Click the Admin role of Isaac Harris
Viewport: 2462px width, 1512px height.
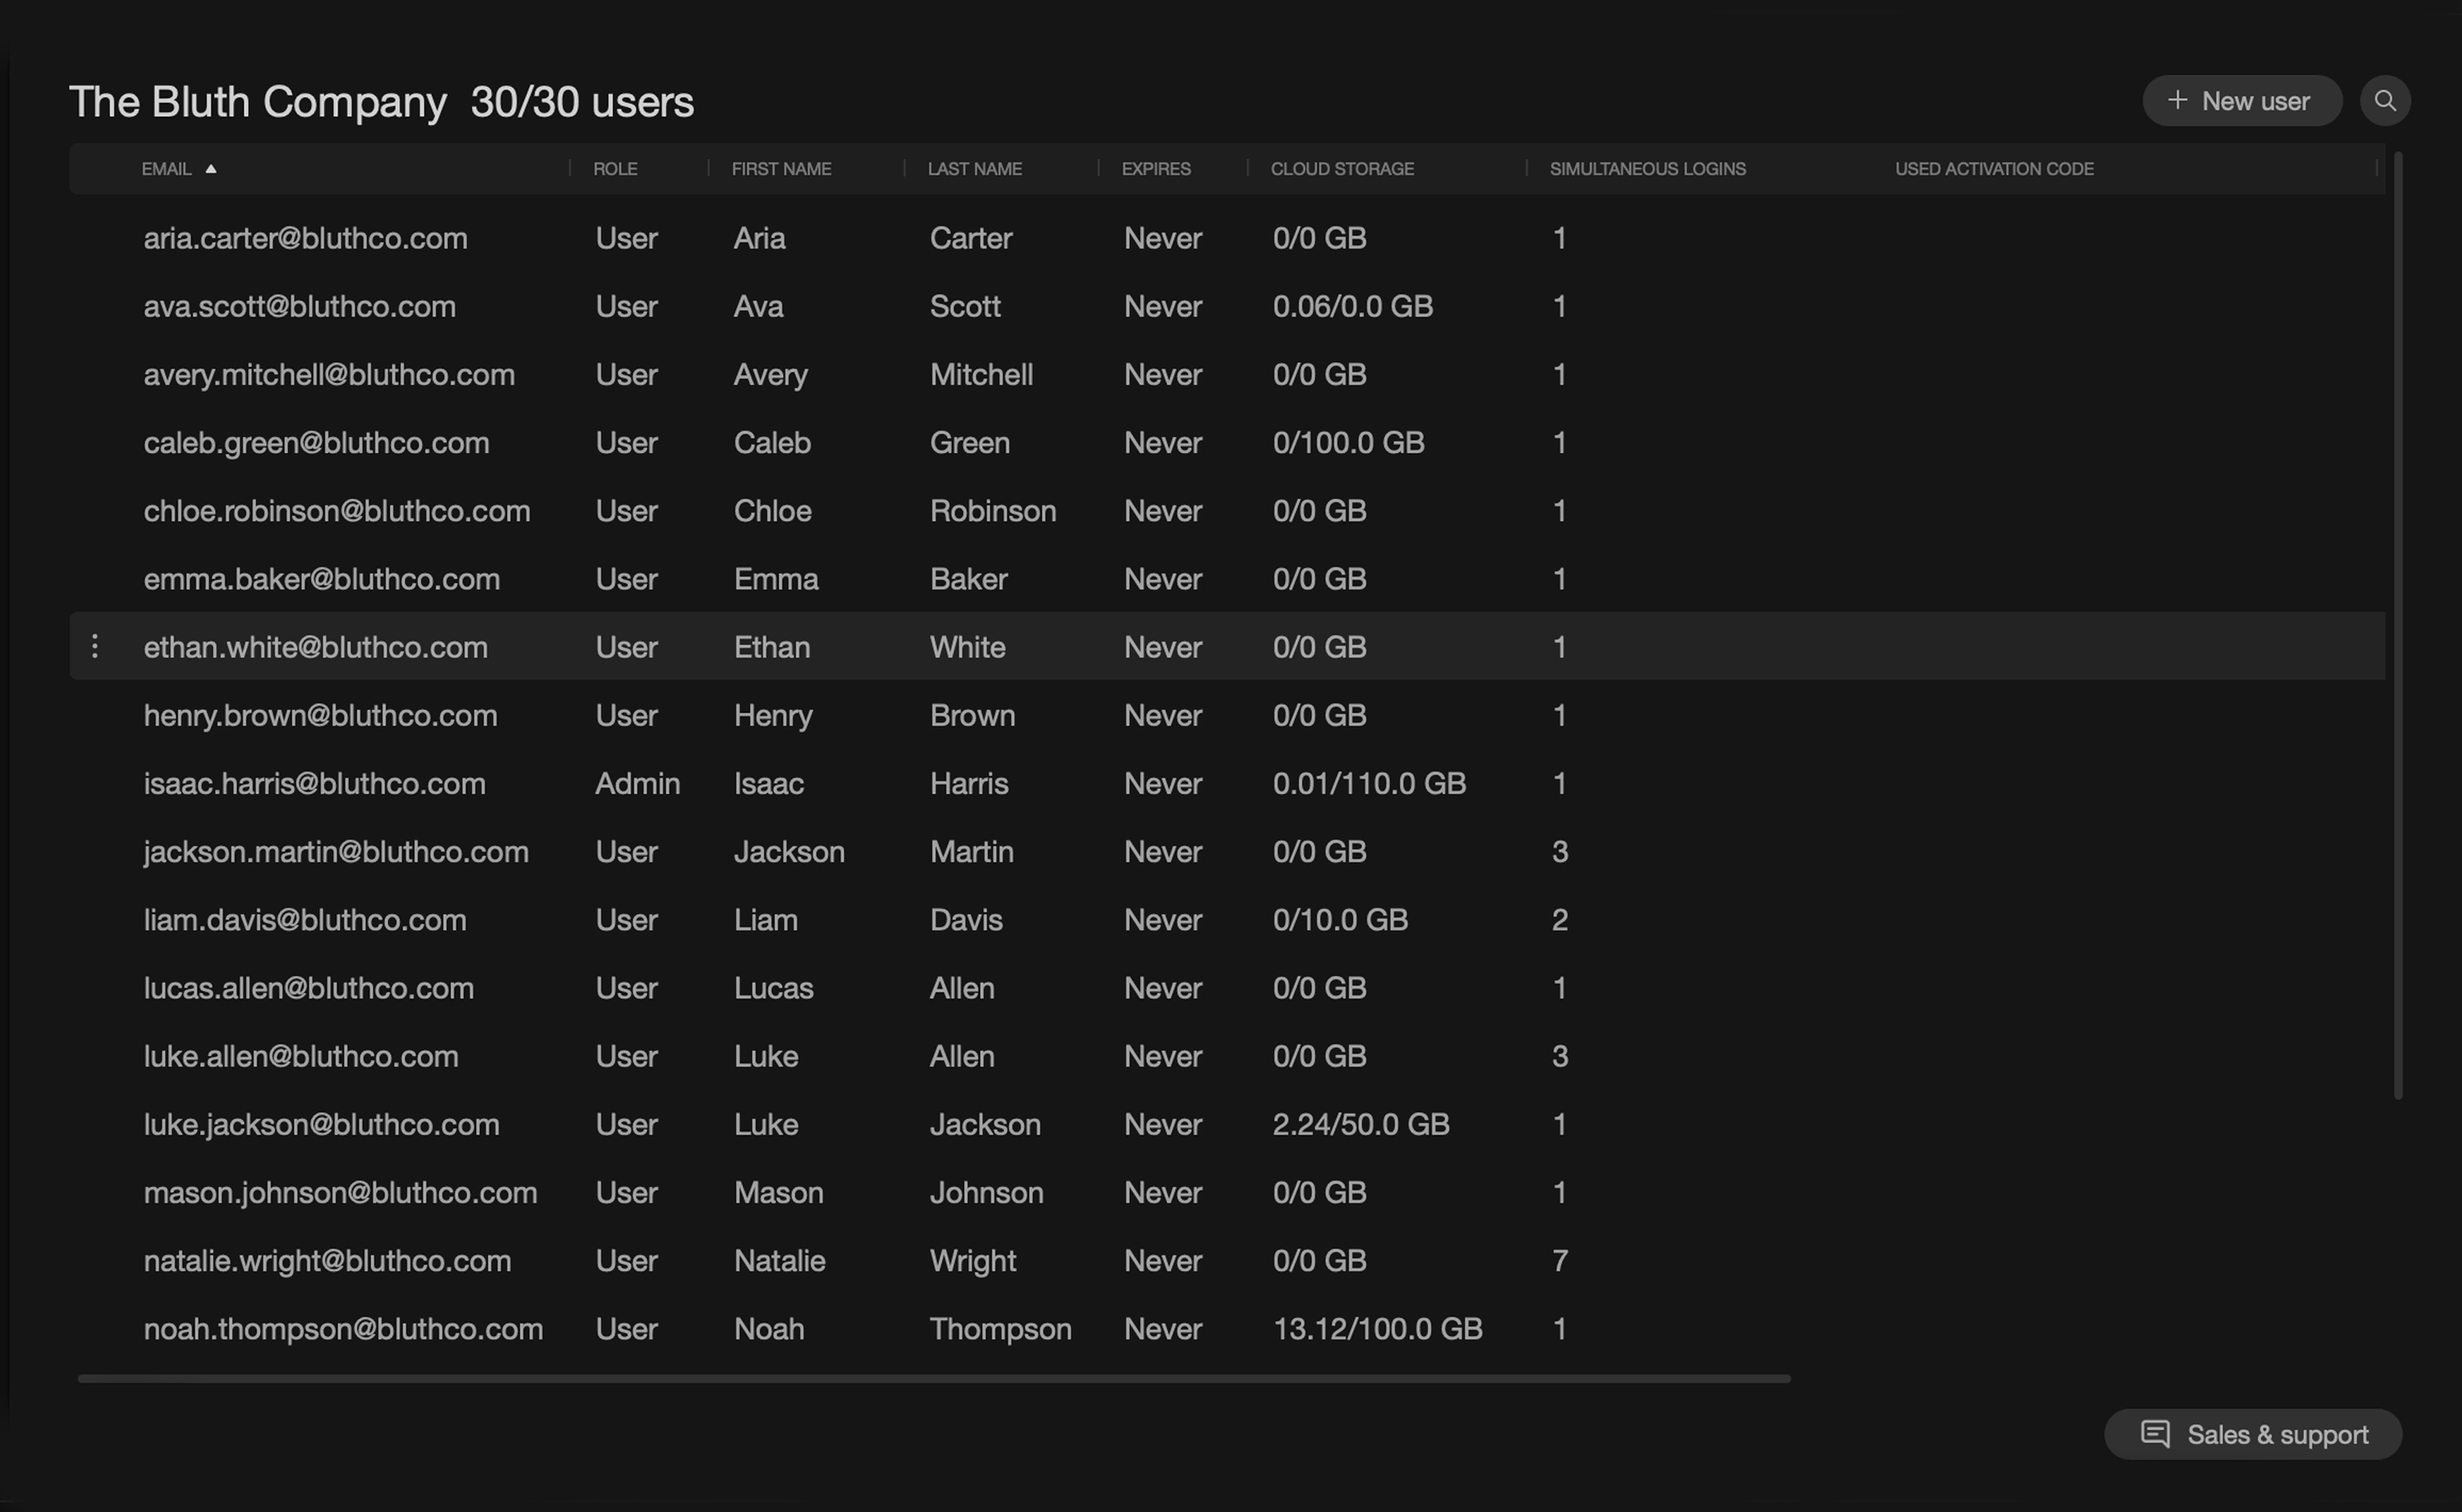click(637, 783)
